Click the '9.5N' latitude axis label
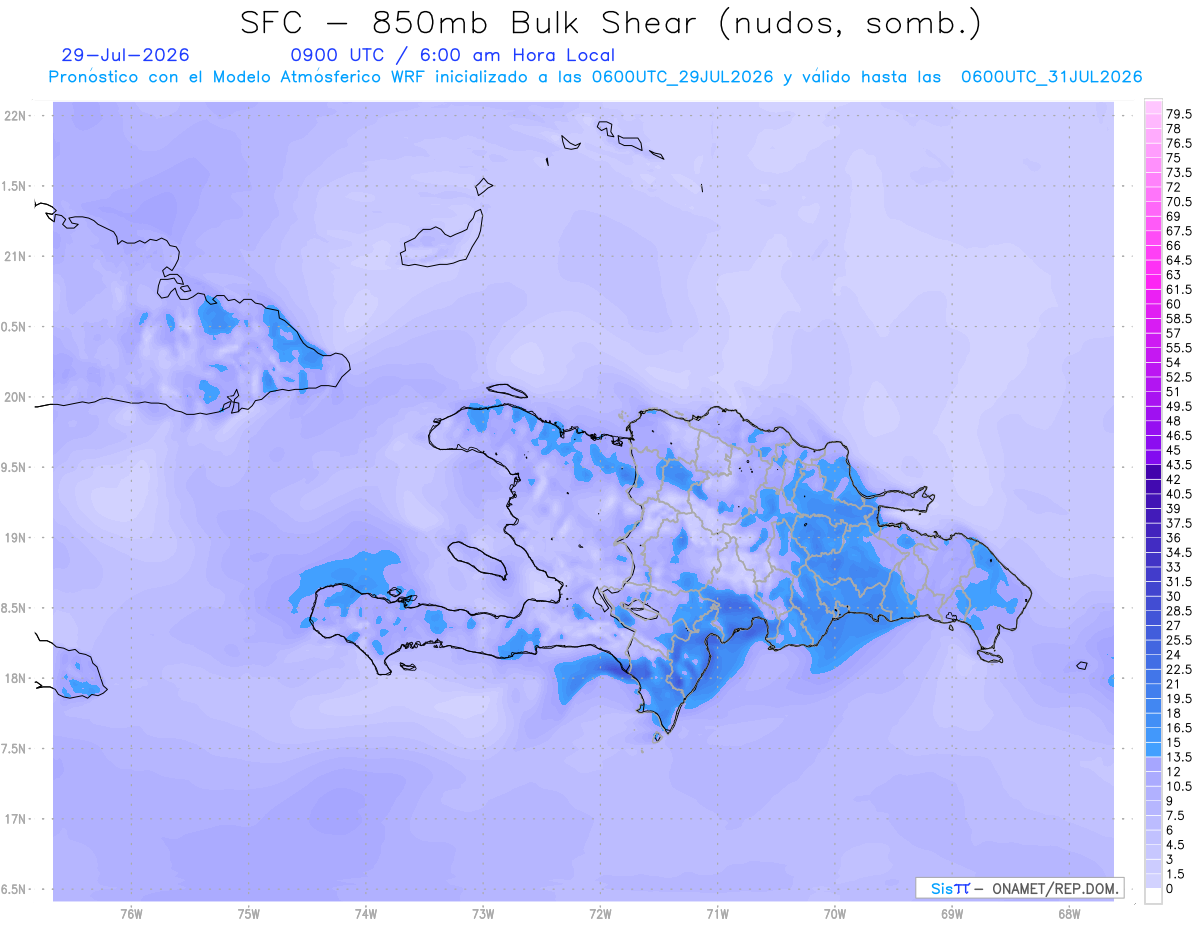The image size is (1200, 927). pos(14,467)
